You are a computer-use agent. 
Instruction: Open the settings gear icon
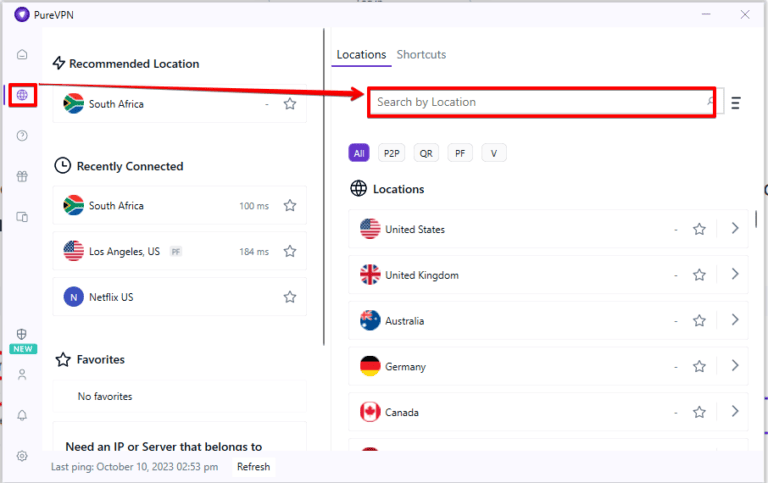pos(22,456)
